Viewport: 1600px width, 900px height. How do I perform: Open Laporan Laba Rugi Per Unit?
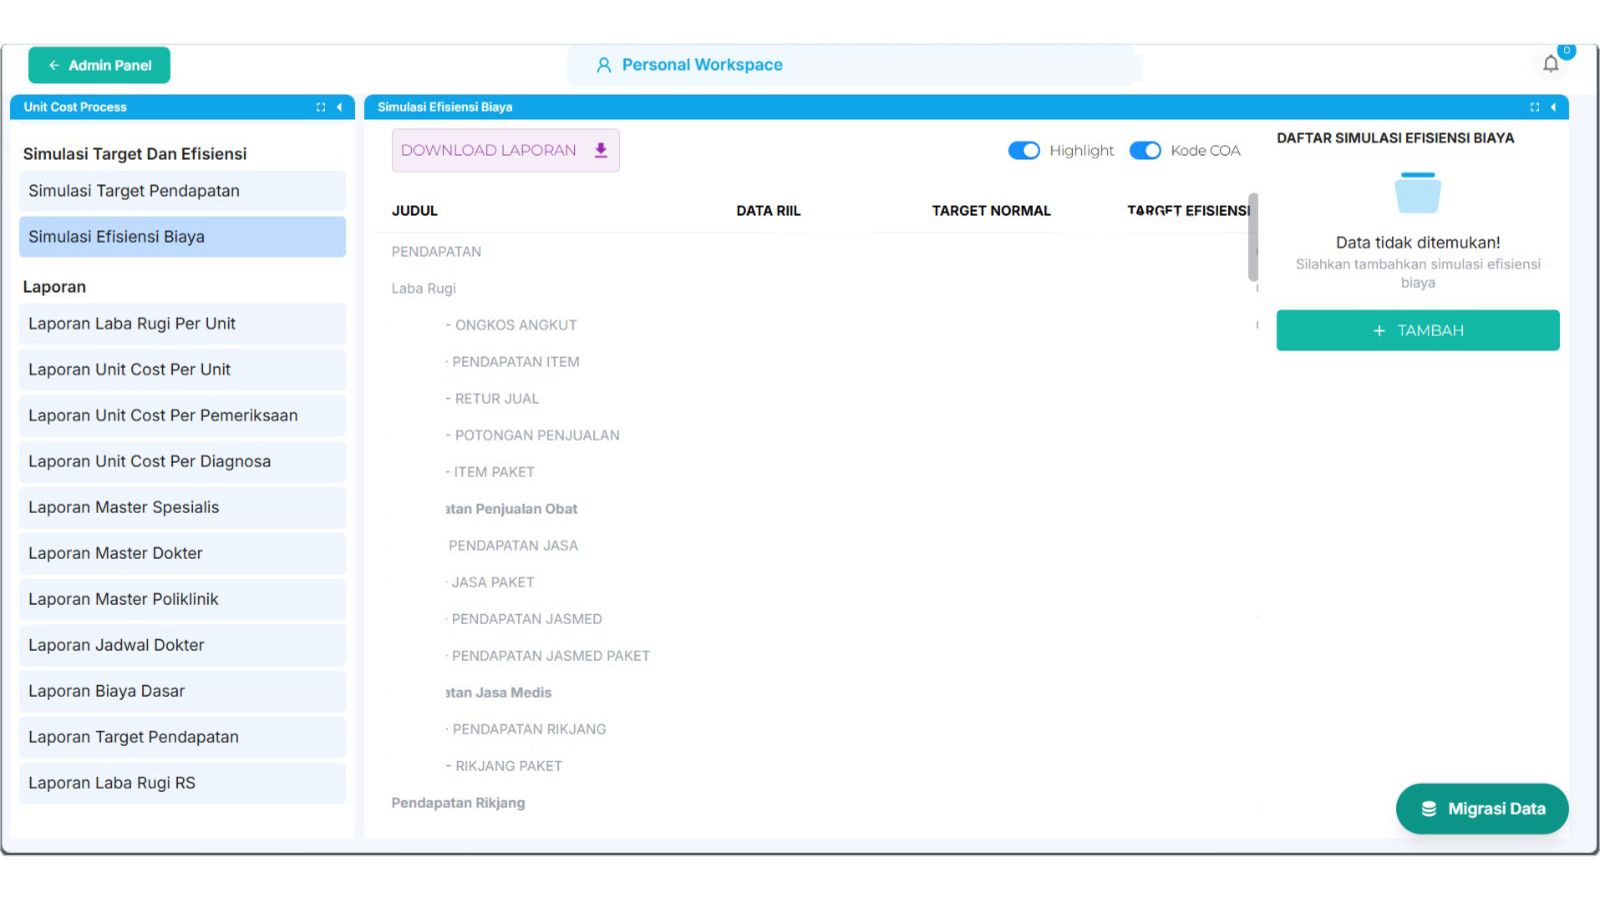point(182,324)
